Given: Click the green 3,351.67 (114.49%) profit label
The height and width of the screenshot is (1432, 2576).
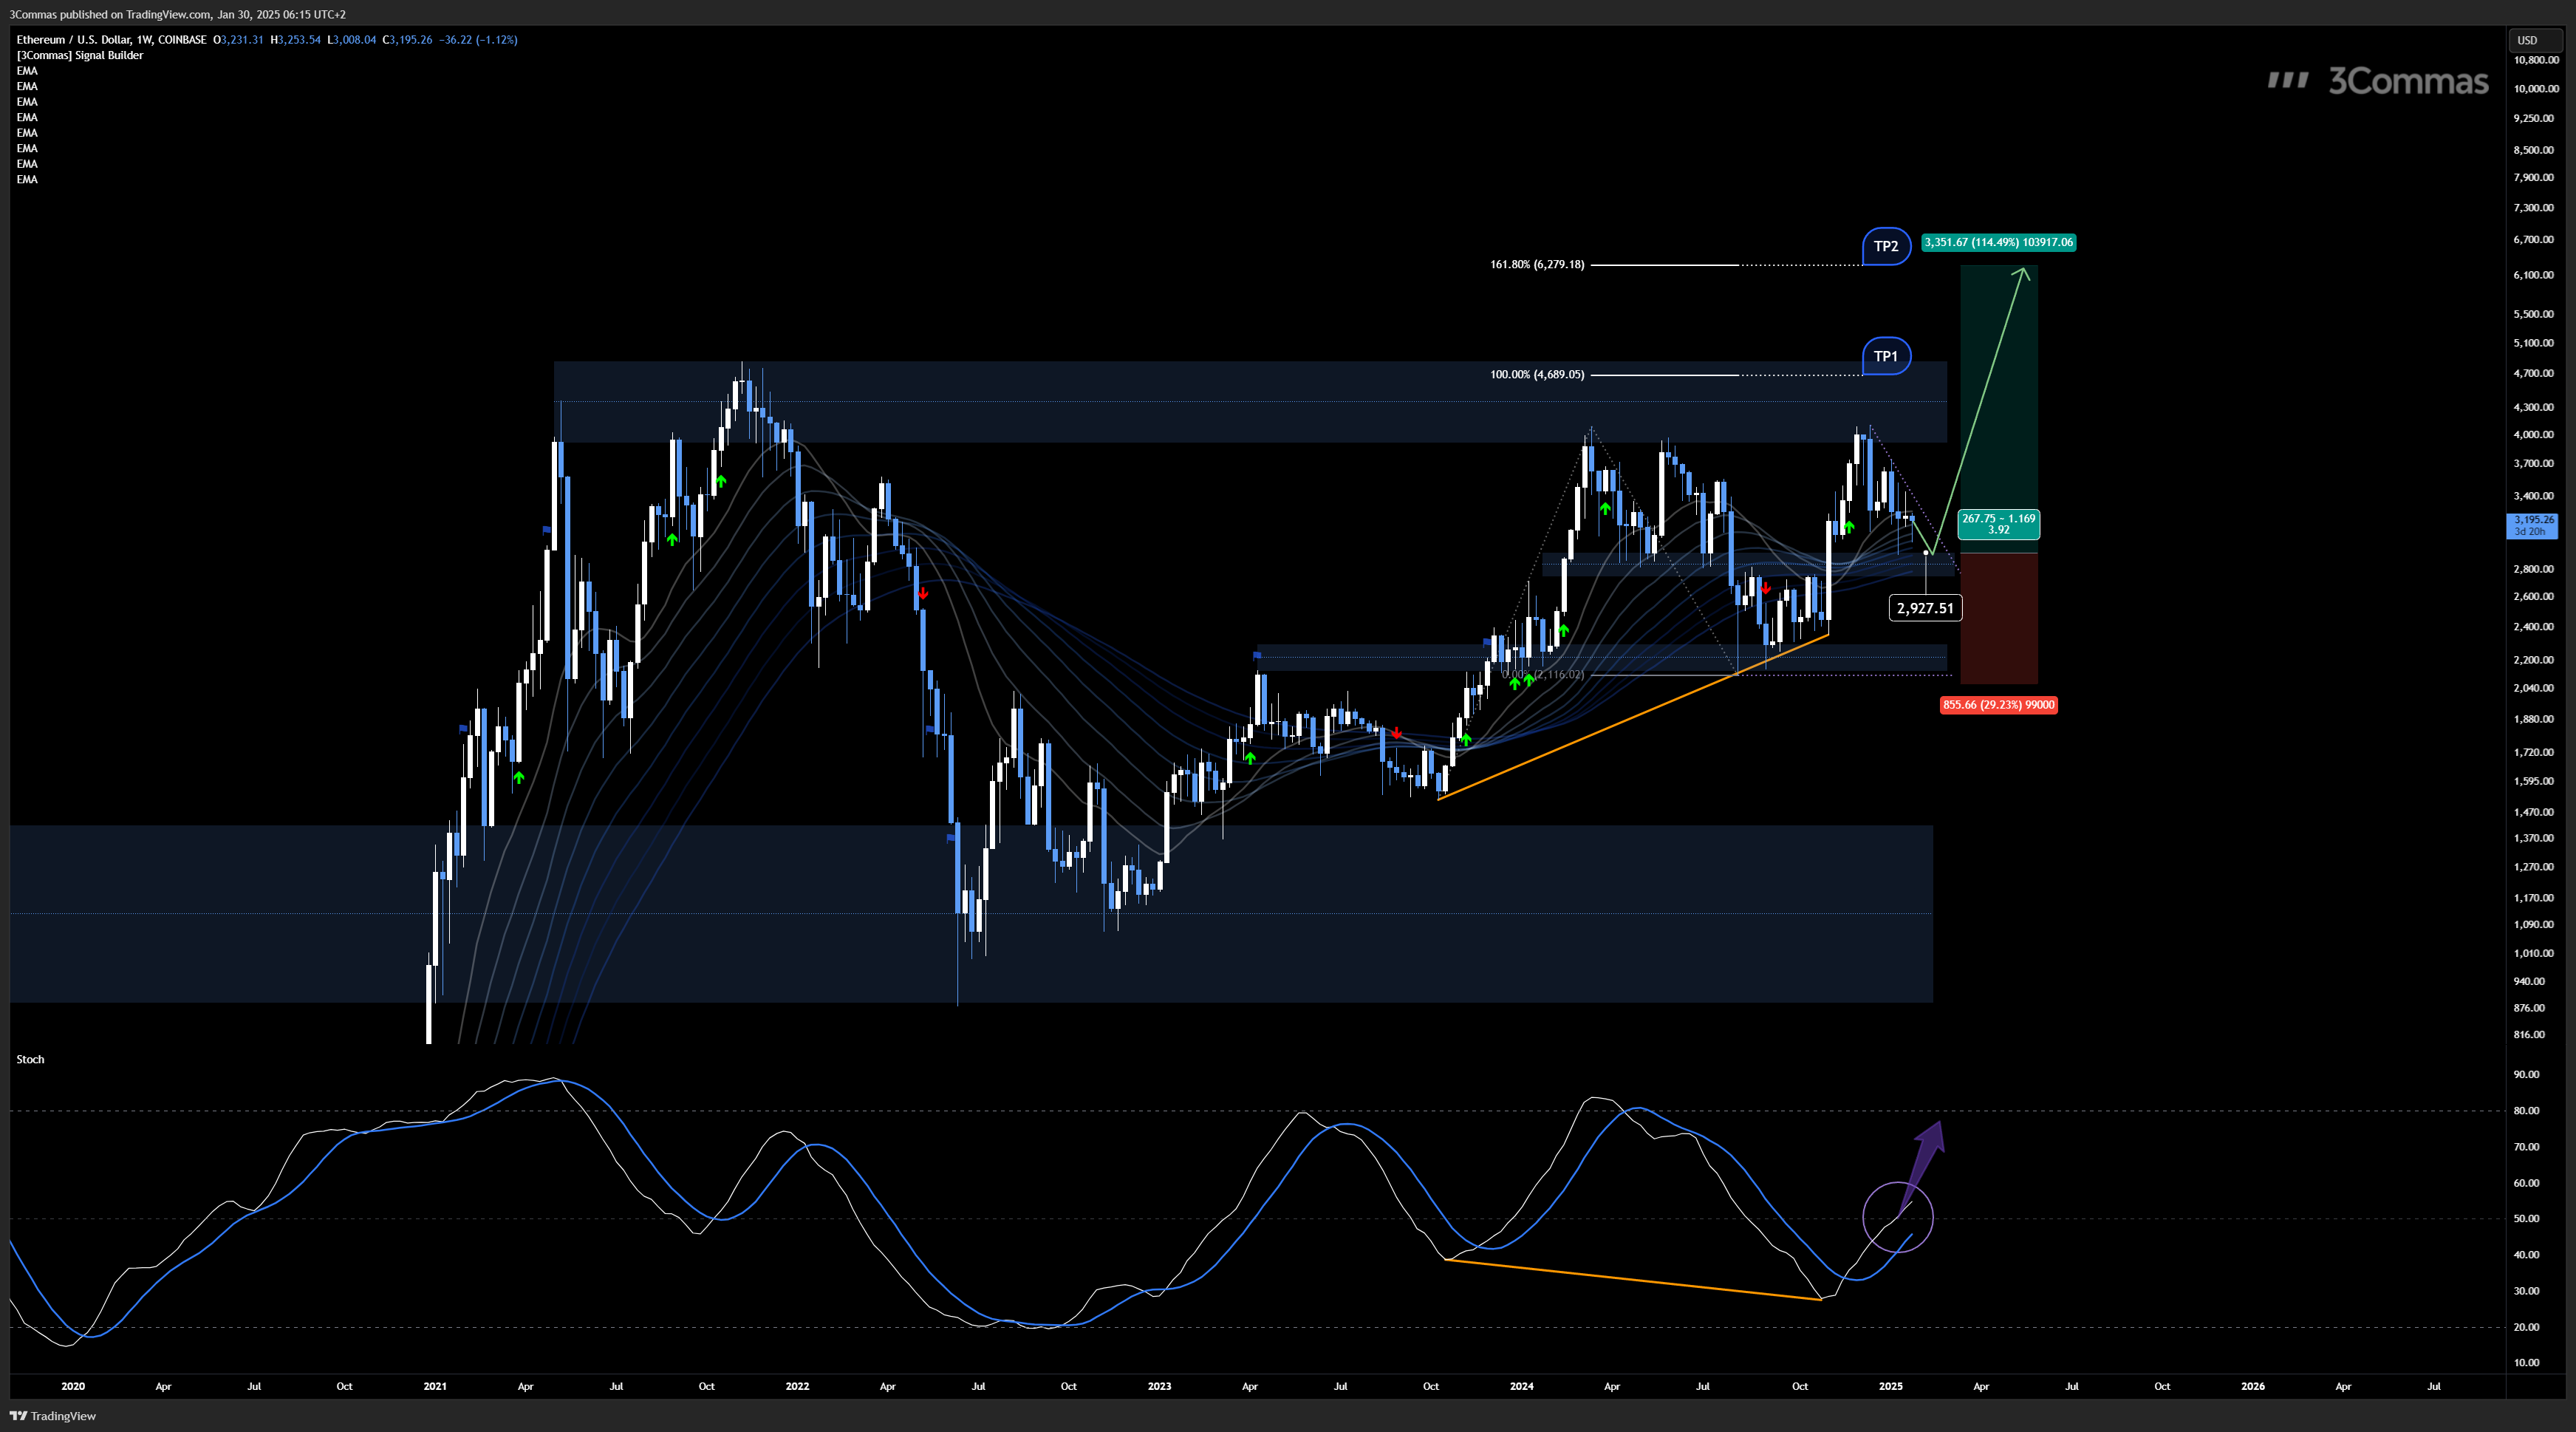Looking at the screenshot, I should [x=1998, y=242].
